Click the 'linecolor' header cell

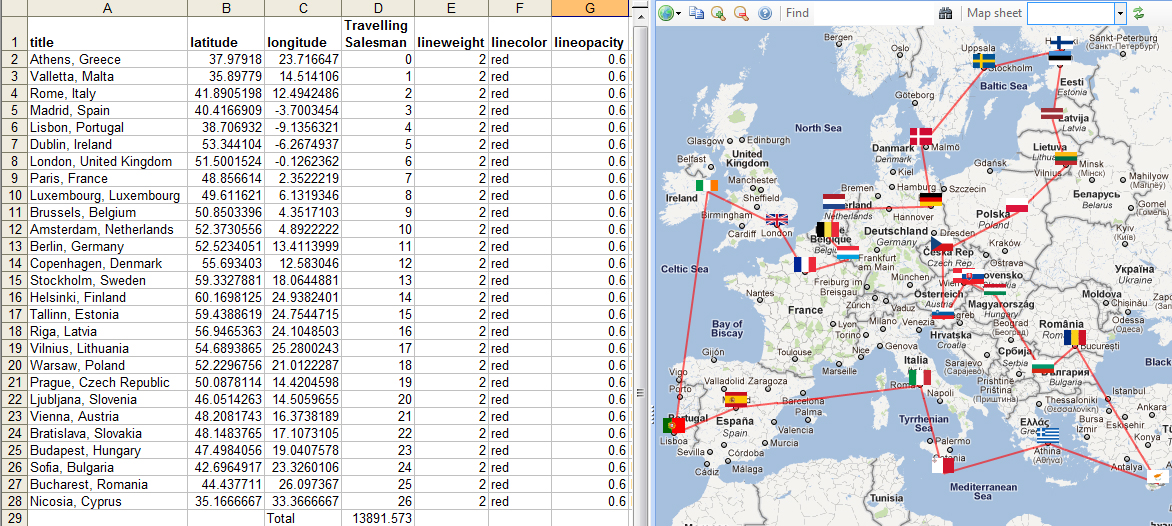coord(519,34)
